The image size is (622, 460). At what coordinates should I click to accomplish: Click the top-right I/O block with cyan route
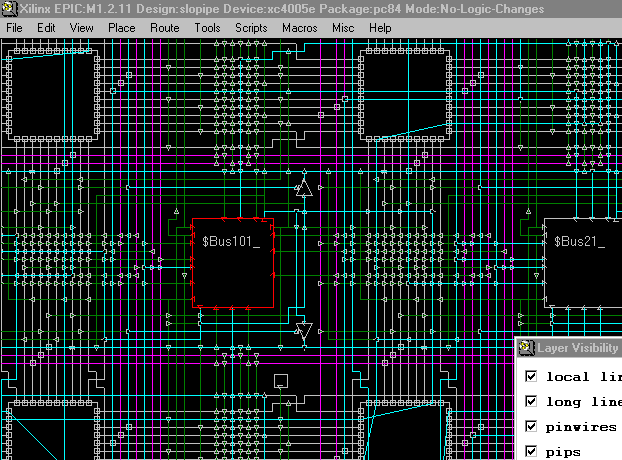point(405,95)
